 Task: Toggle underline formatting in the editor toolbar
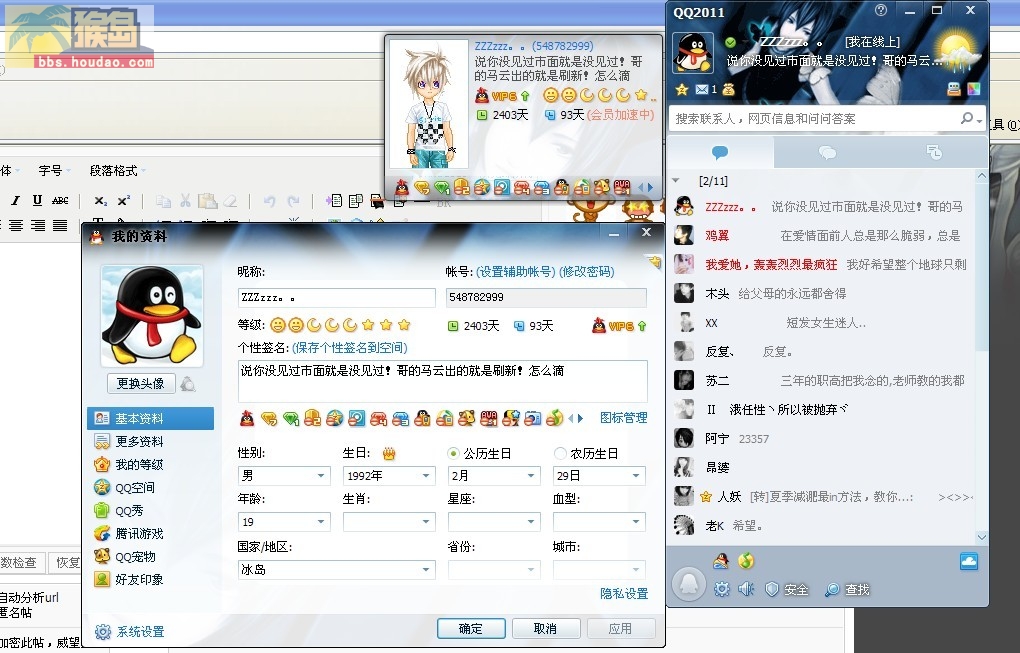(37, 201)
